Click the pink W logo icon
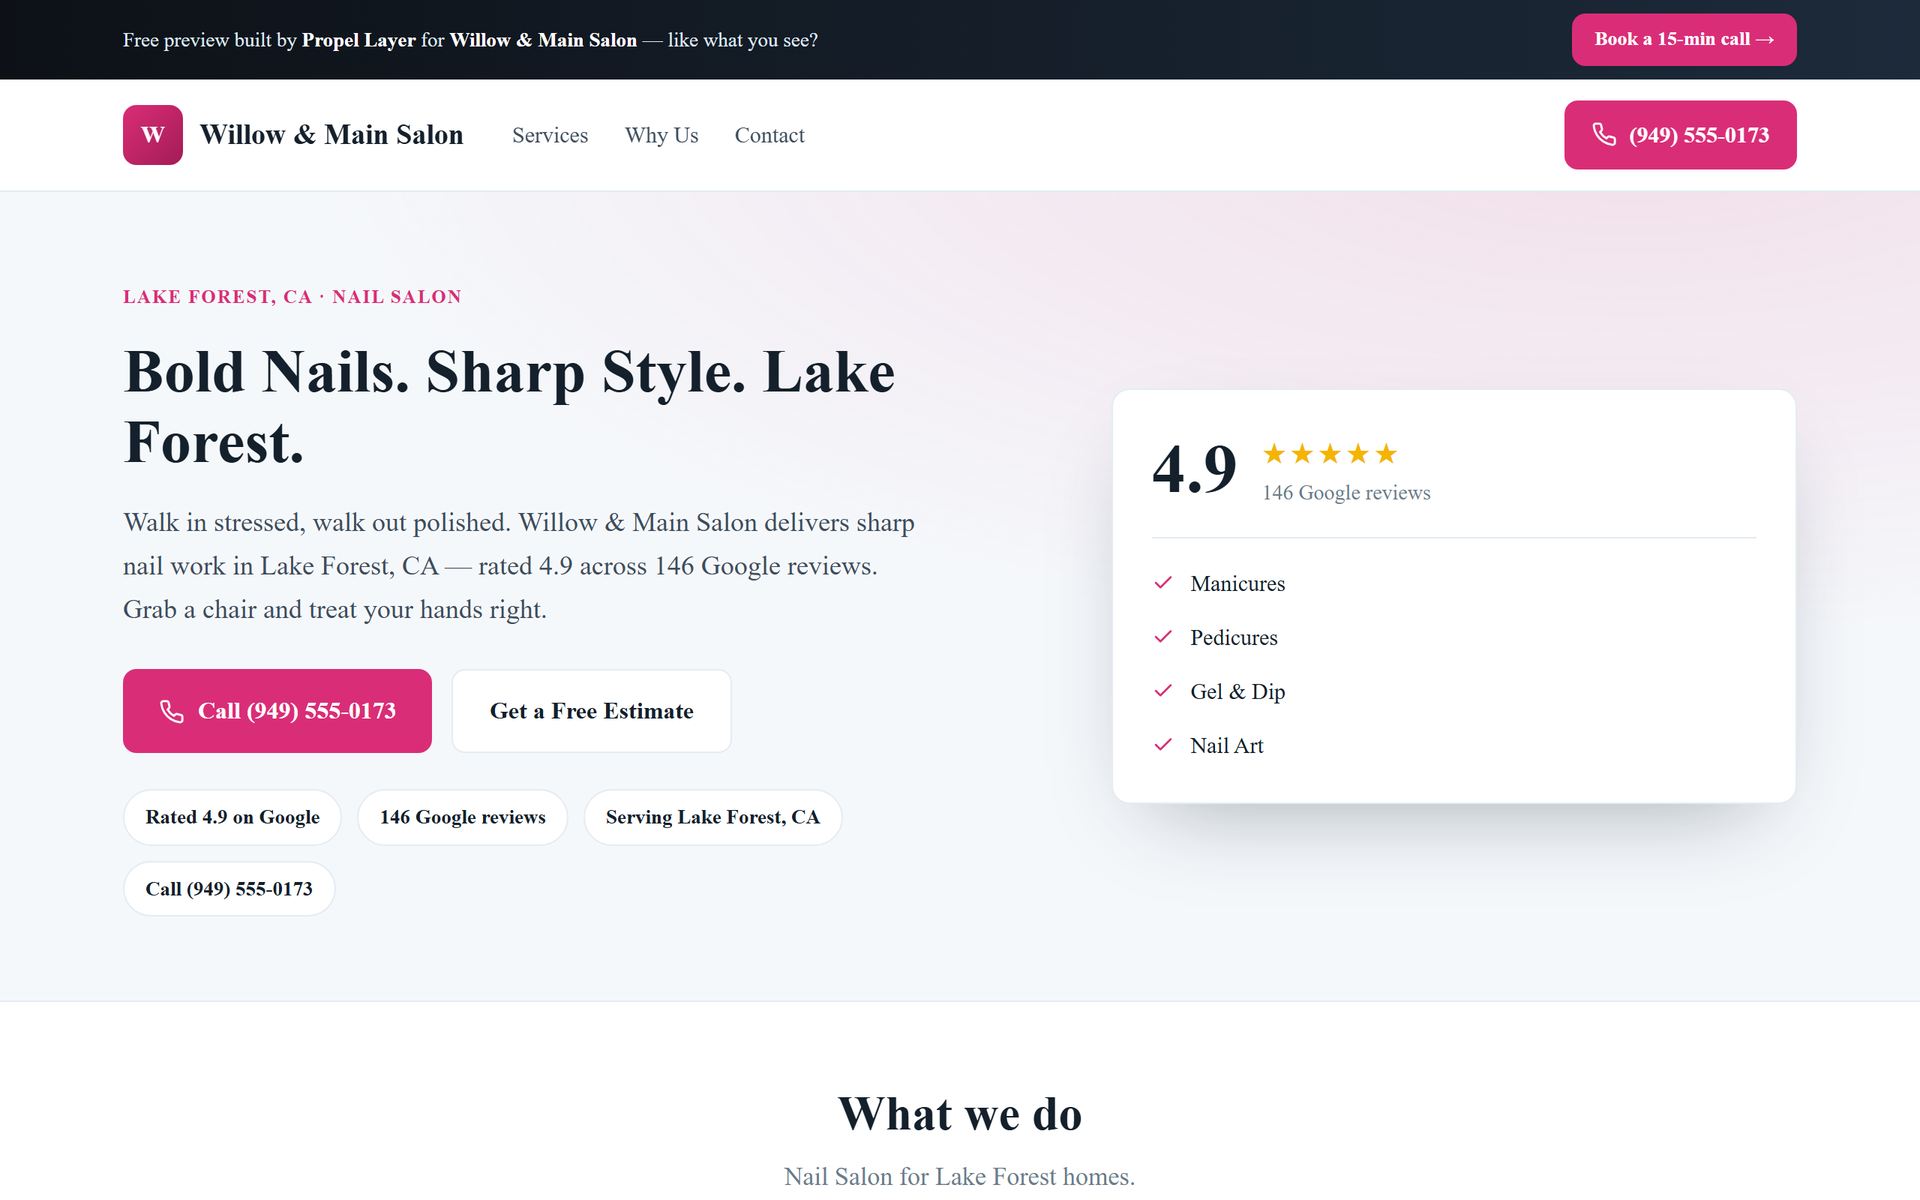The width and height of the screenshot is (1920, 1200). coord(152,135)
